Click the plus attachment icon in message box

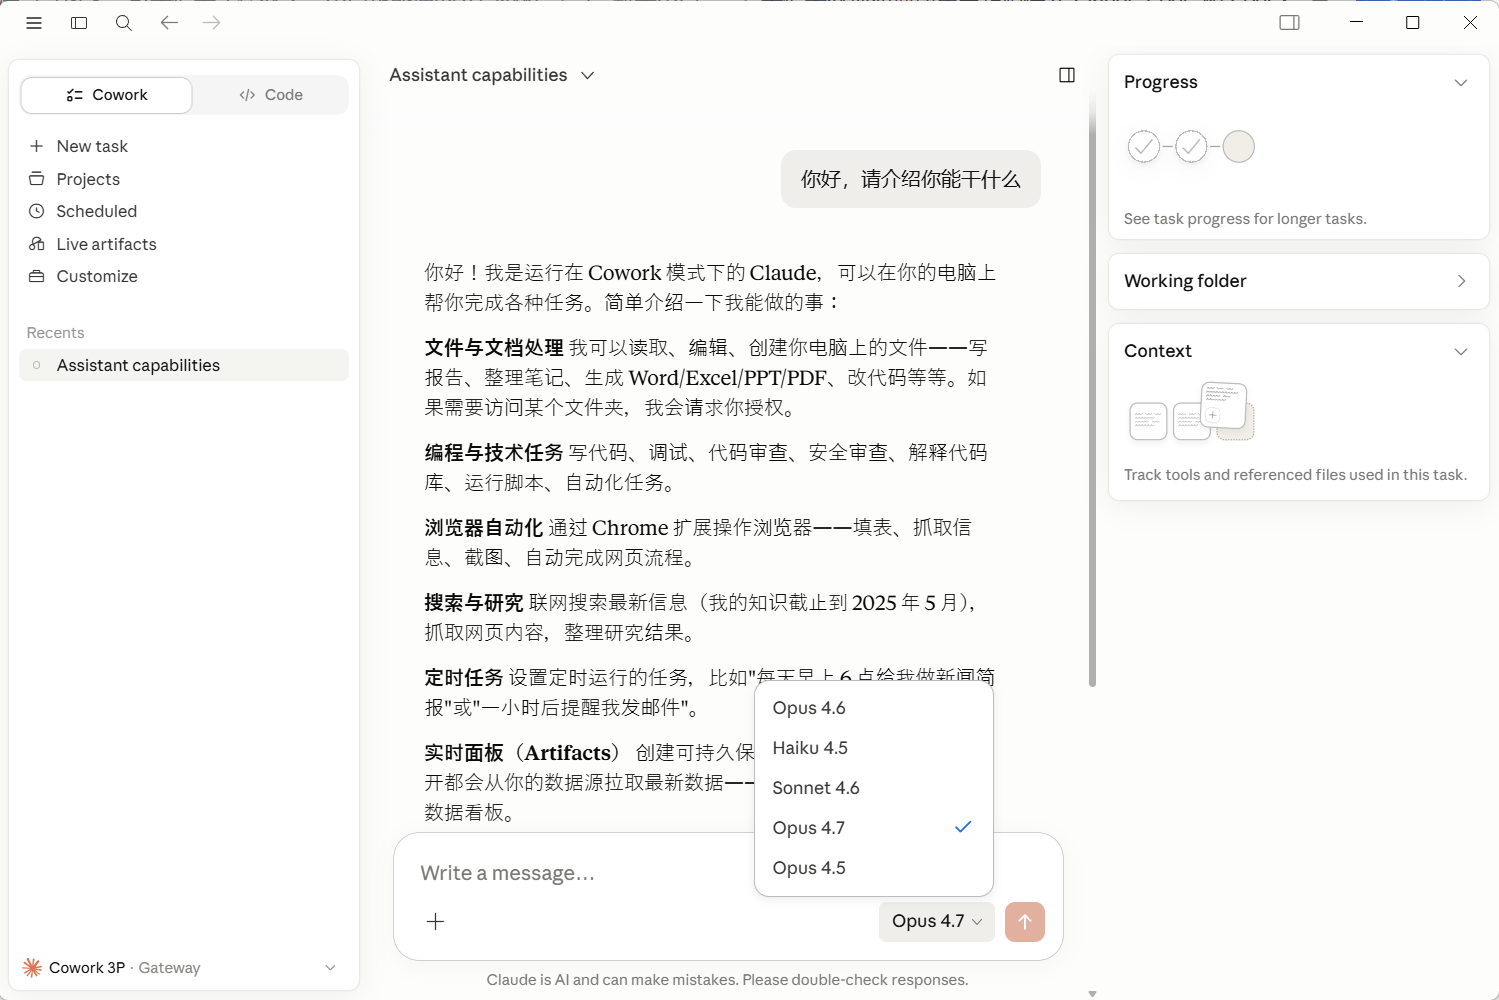pyautogui.click(x=435, y=922)
